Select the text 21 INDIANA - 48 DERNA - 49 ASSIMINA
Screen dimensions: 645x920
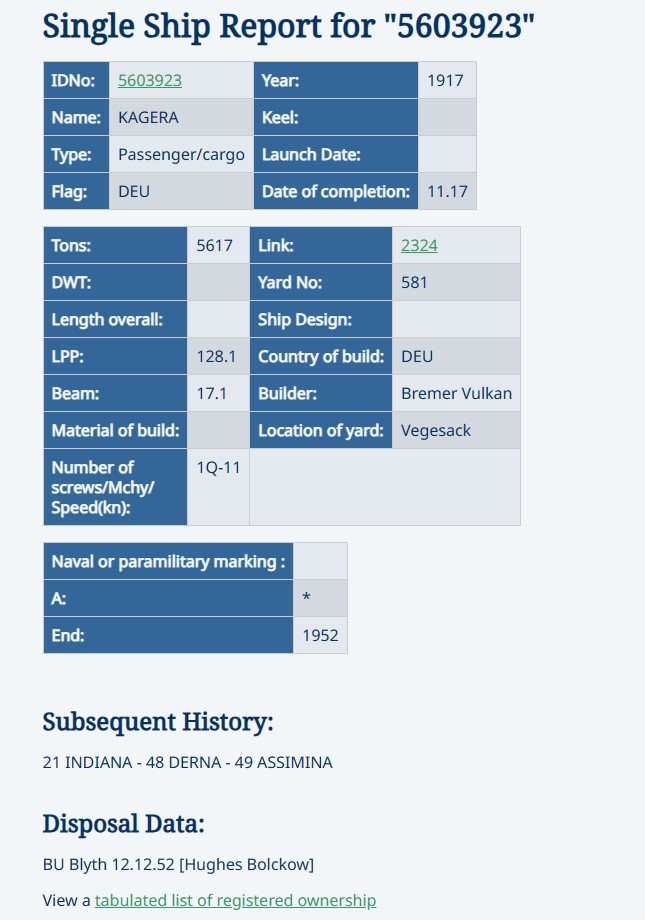point(187,762)
